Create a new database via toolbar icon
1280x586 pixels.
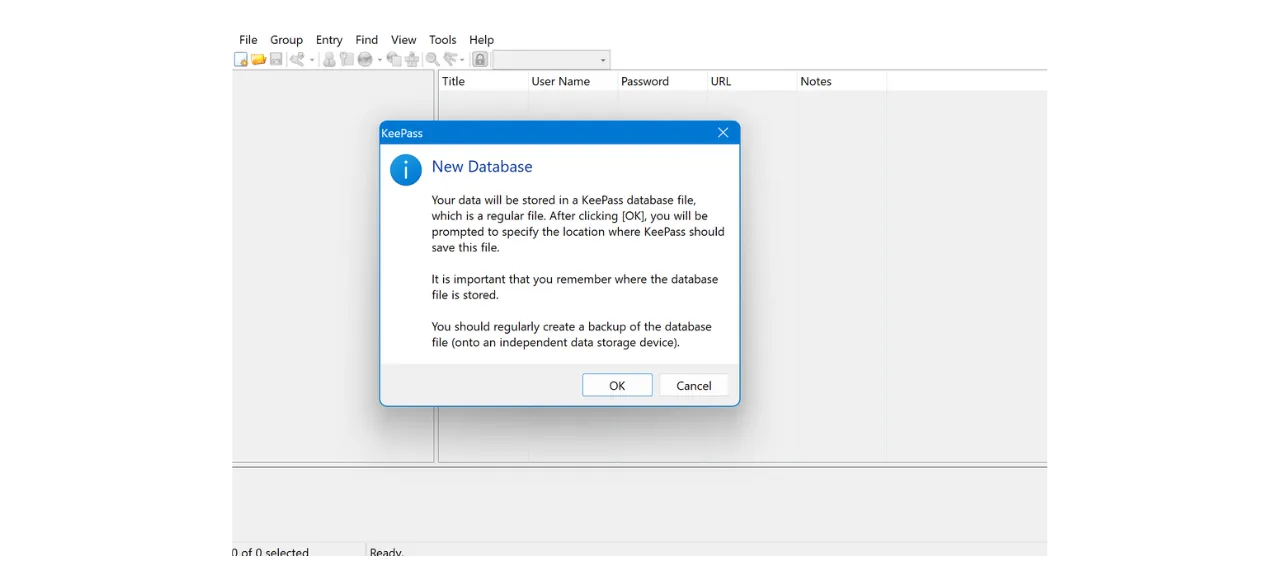coord(240,58)
